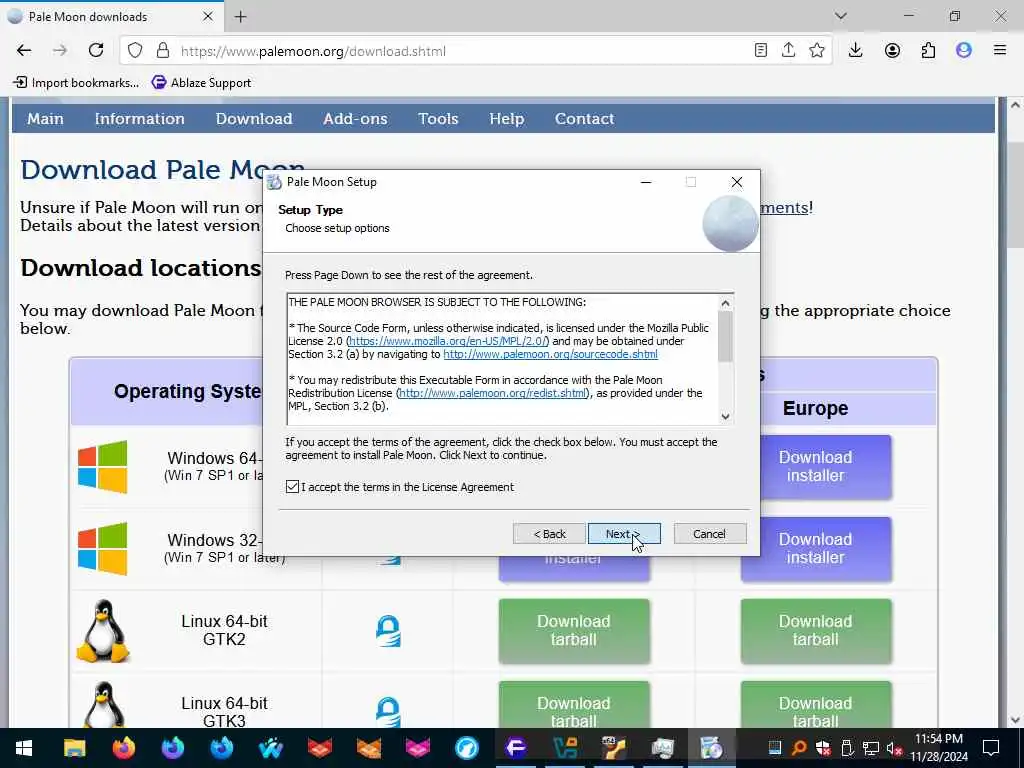1024x768 pixels.
Task: Click Europe Download tarball for Linux GTK2
Action: 816,631
